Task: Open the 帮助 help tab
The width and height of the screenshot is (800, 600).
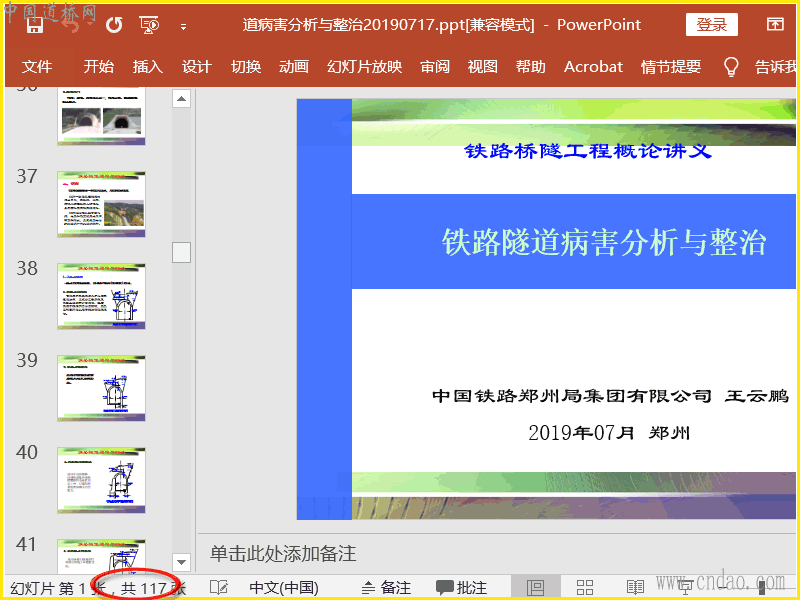Action: click(x=531, y=66)
